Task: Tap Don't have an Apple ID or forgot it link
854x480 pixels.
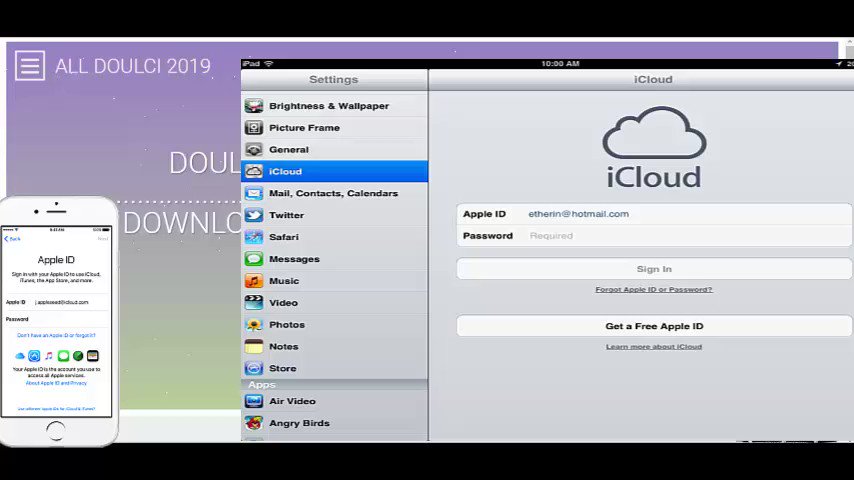Action: click(x=56, y=335)
